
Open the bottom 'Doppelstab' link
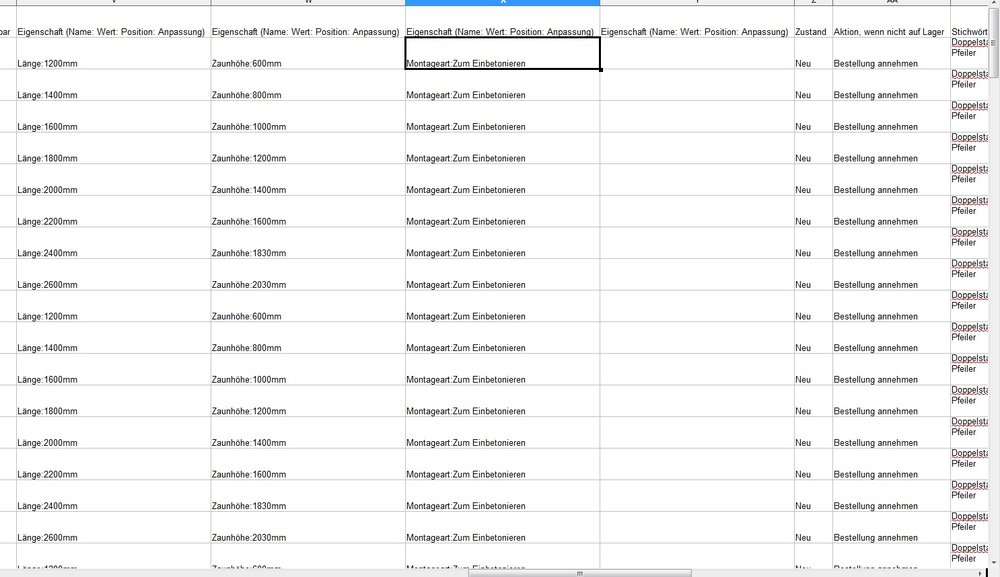970,547
